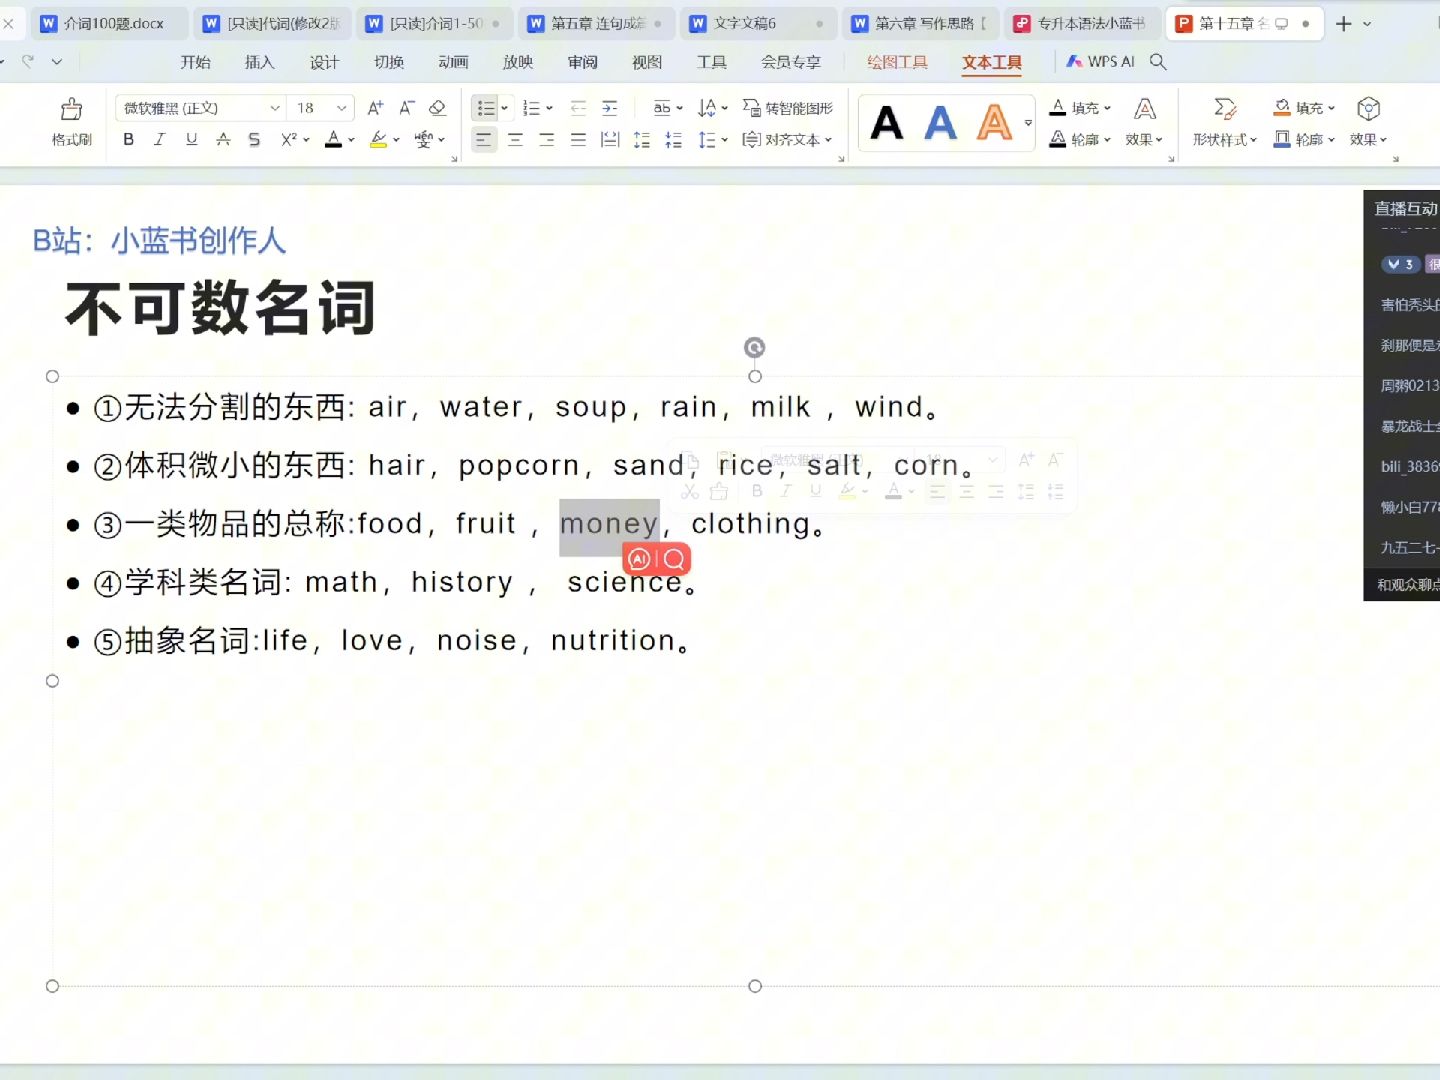The width and height of the screenshot is (1440, 1080).
Task: Open the 审阅 (Review) tab
Action: point(582,62)
